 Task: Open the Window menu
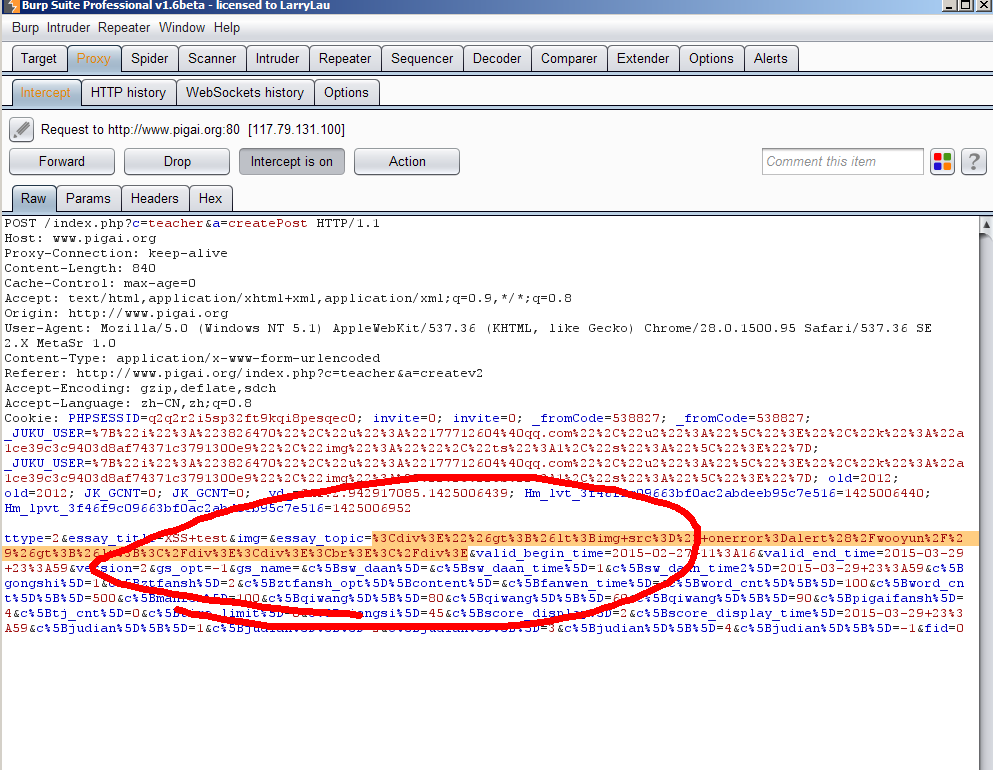pos(182,28)
